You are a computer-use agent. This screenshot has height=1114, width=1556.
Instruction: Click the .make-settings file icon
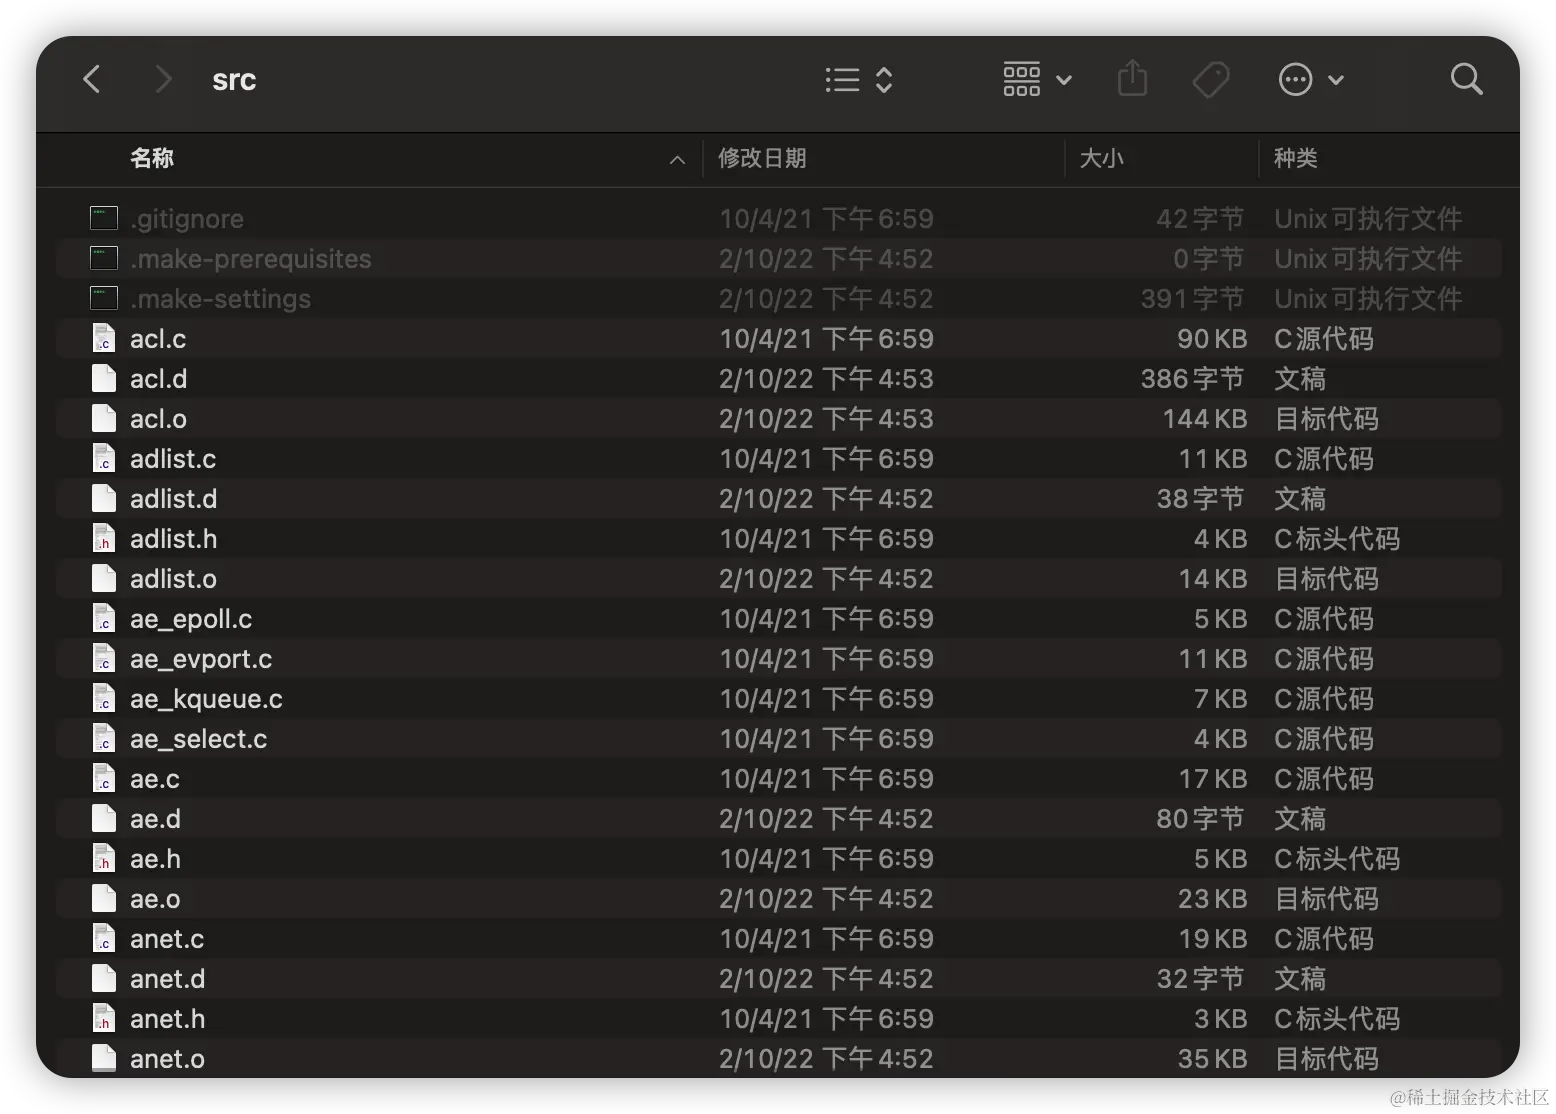pos(104,298)
